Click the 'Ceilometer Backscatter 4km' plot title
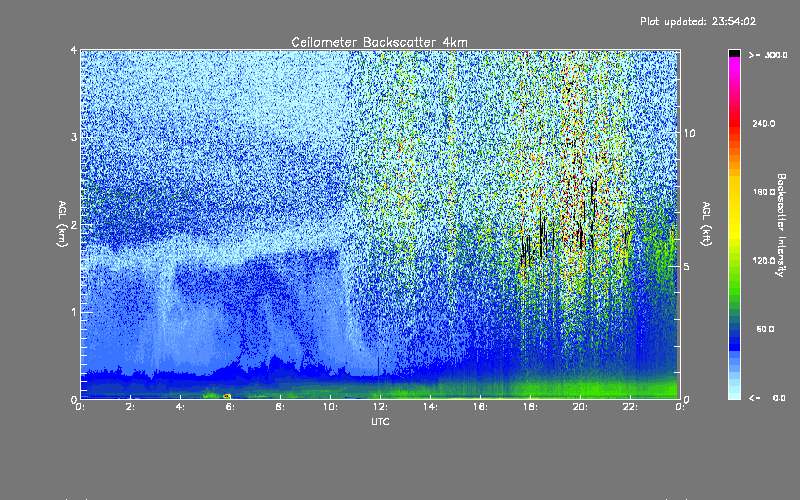 click(379, 42)
